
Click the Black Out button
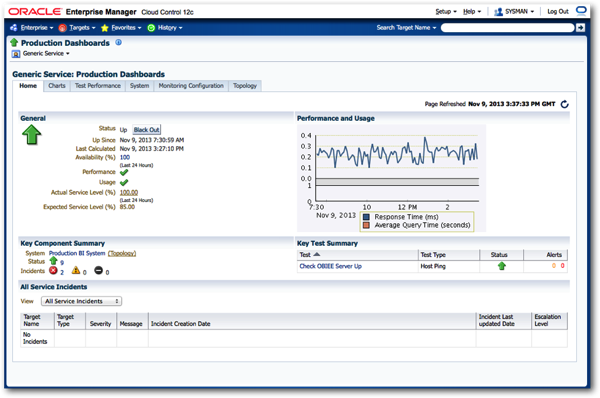click(x=147, y=130)
